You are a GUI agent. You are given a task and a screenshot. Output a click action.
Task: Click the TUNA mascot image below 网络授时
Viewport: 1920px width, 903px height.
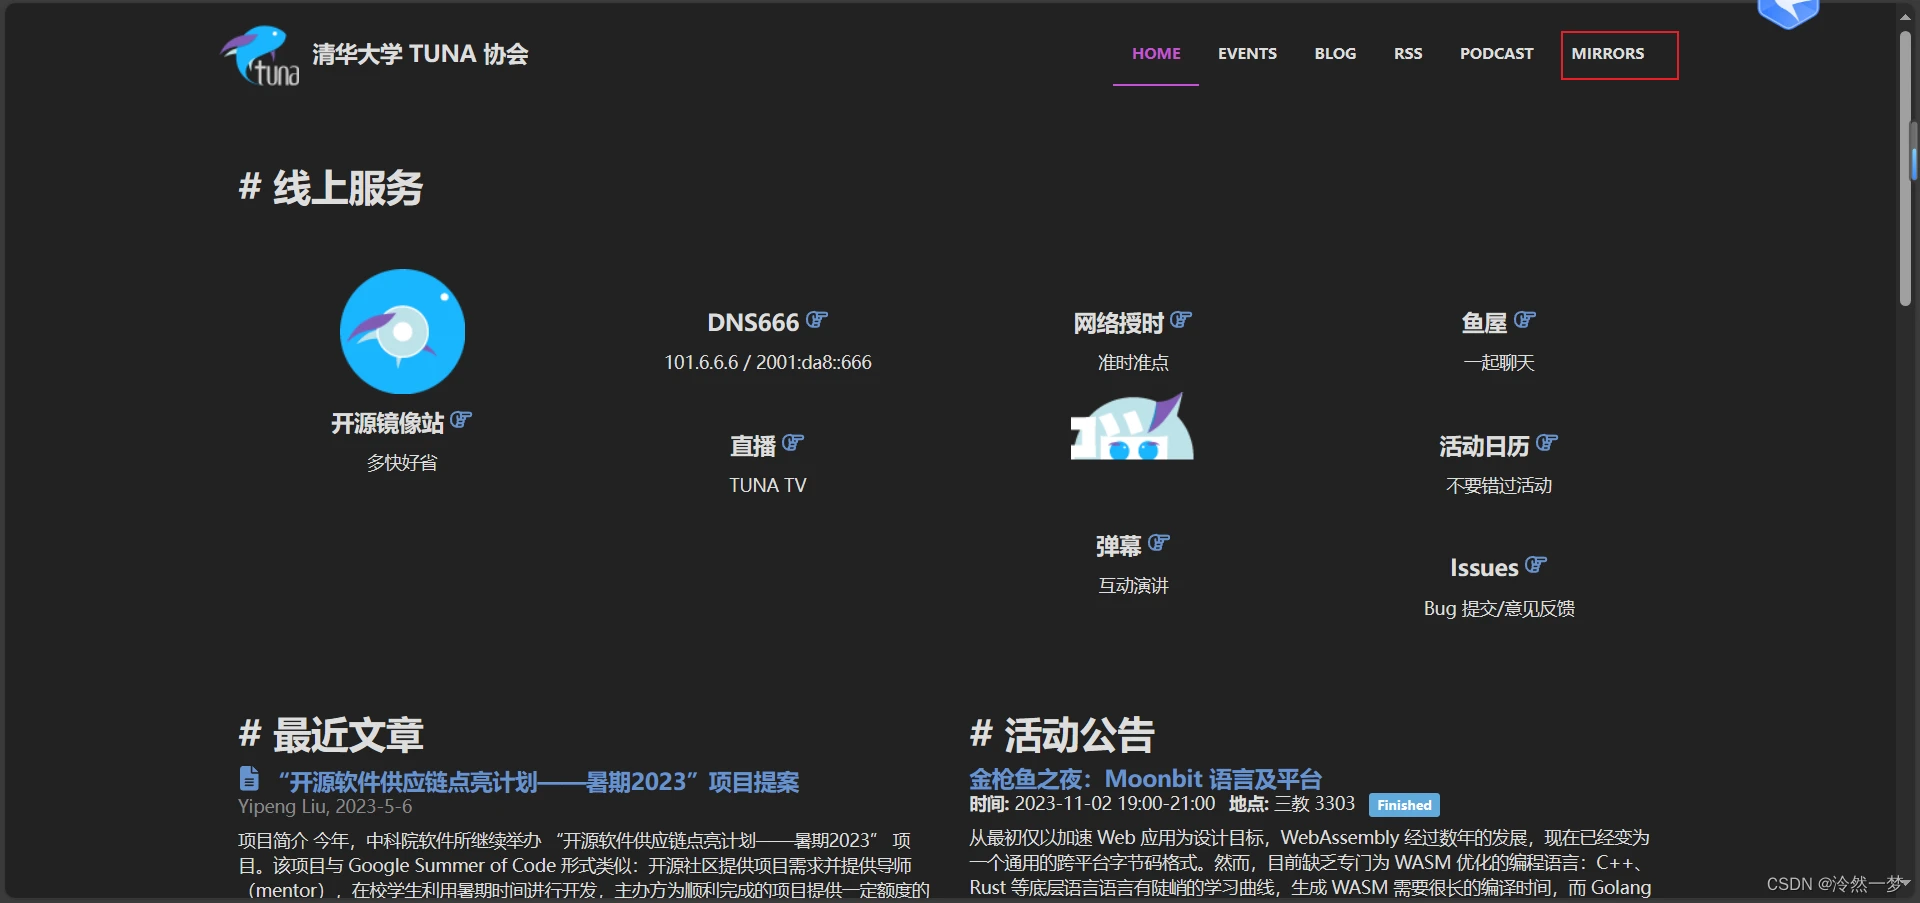point(1132,427)
